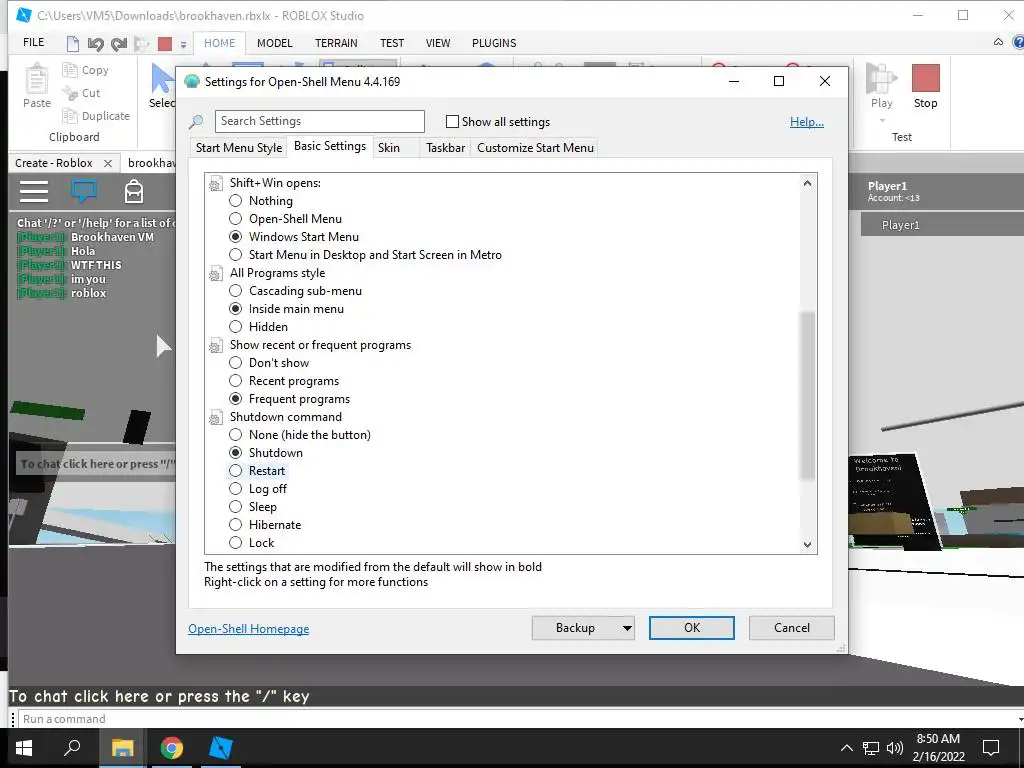
Task: Click the network icon in system tray
Action: tap(871, 748)
